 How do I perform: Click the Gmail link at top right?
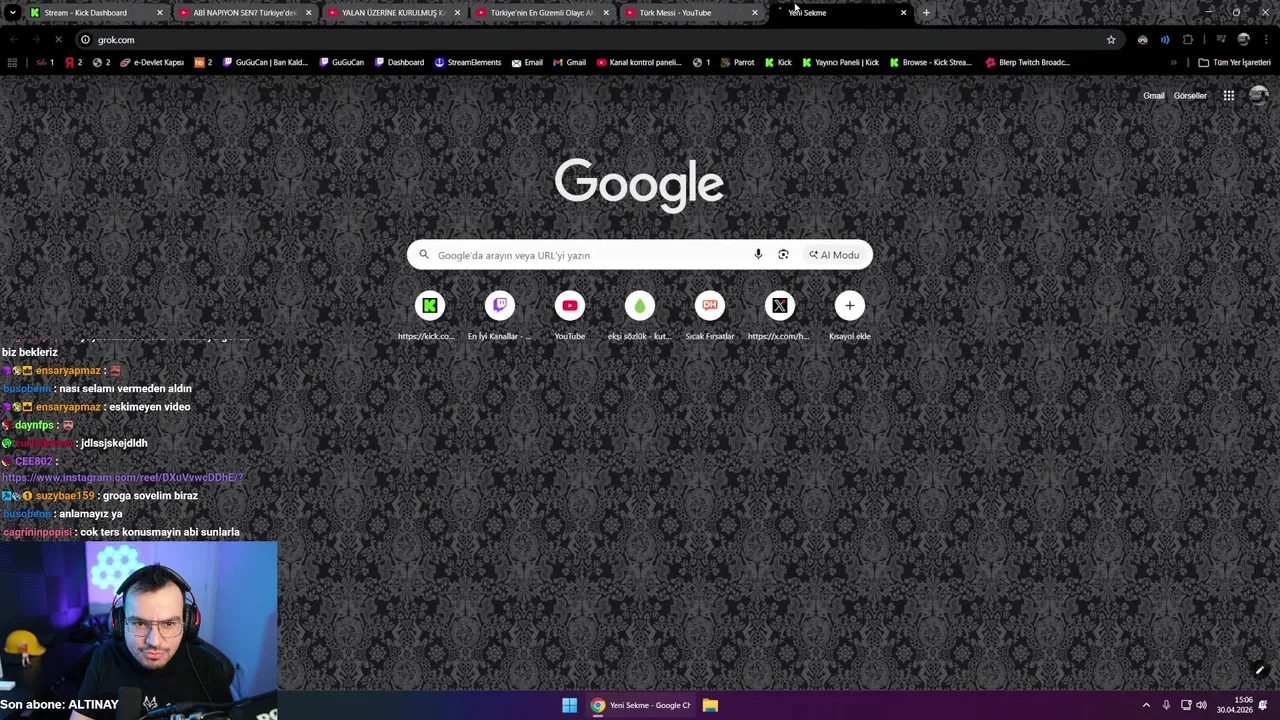pos(1154,96)
